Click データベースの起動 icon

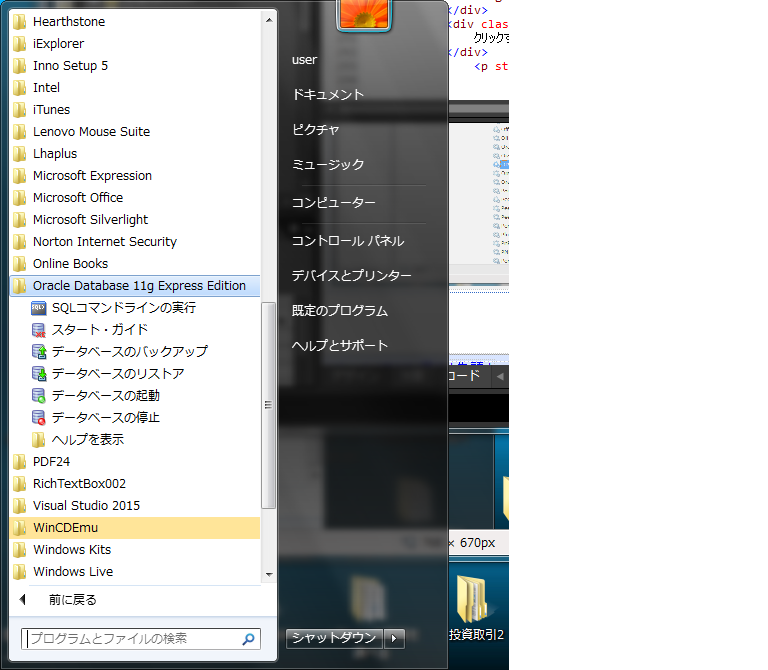(x=39, y=396)
